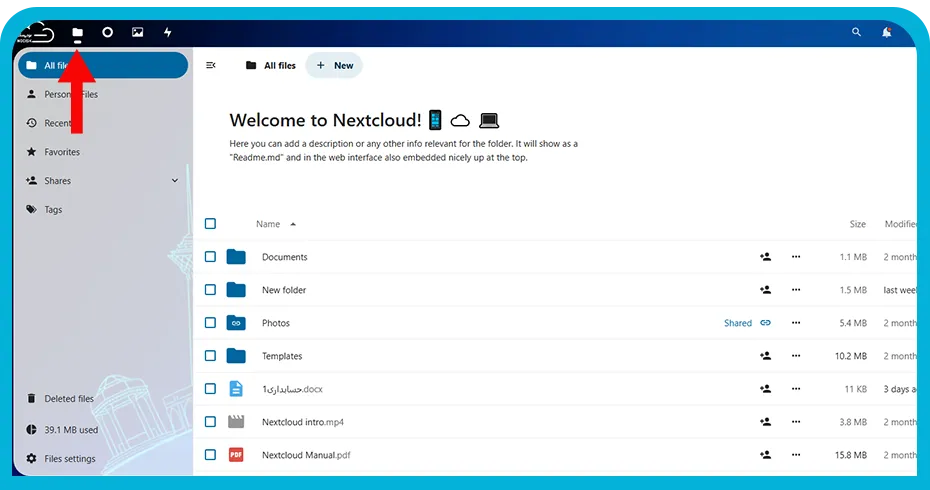Open the New folder entry
The height and width of the screenshot is (490, 930).
pyautogui.click(x=284, y=290)
